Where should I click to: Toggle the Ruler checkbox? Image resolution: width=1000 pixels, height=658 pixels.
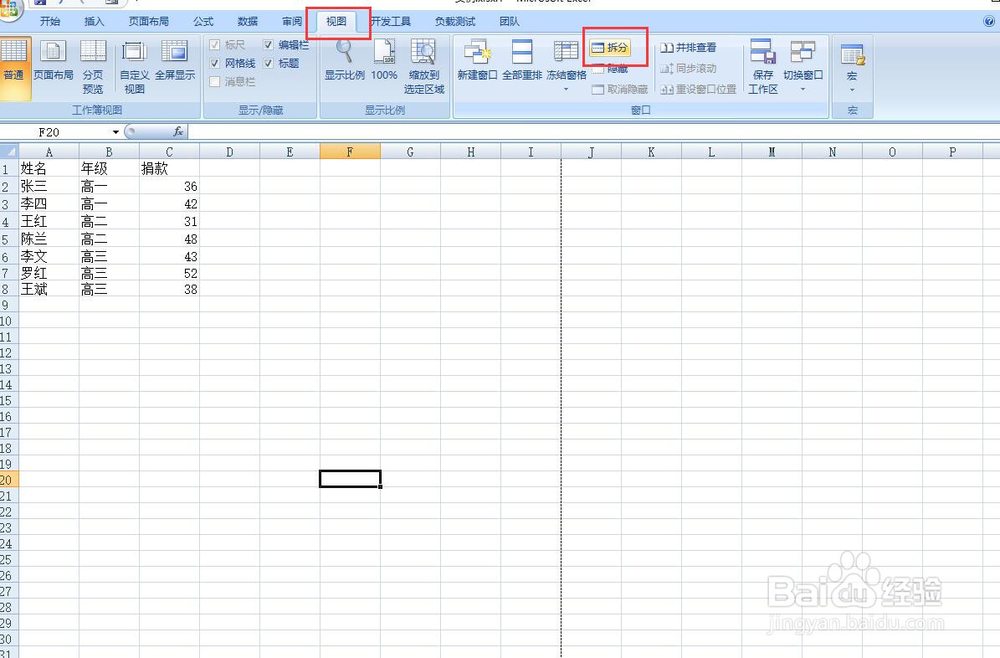click(214, 45)
